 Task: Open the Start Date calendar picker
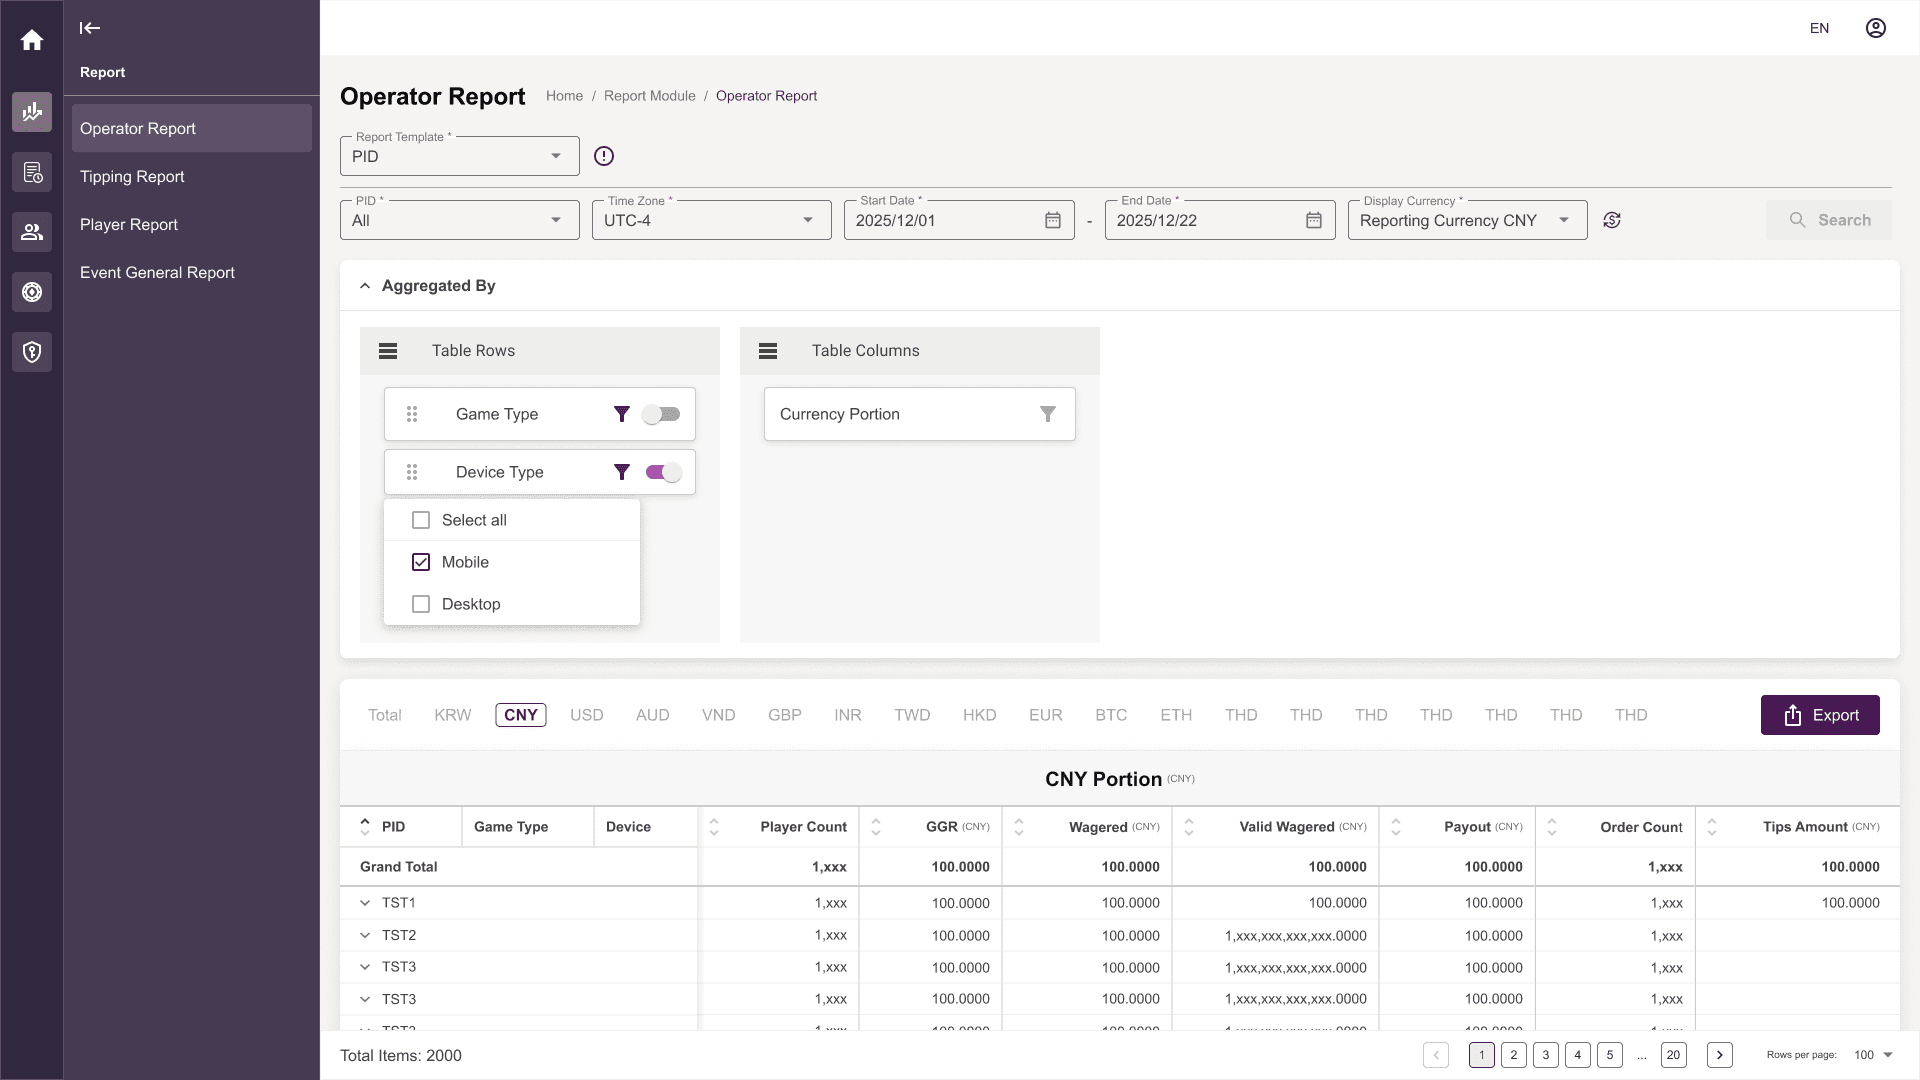(1053, 220)
